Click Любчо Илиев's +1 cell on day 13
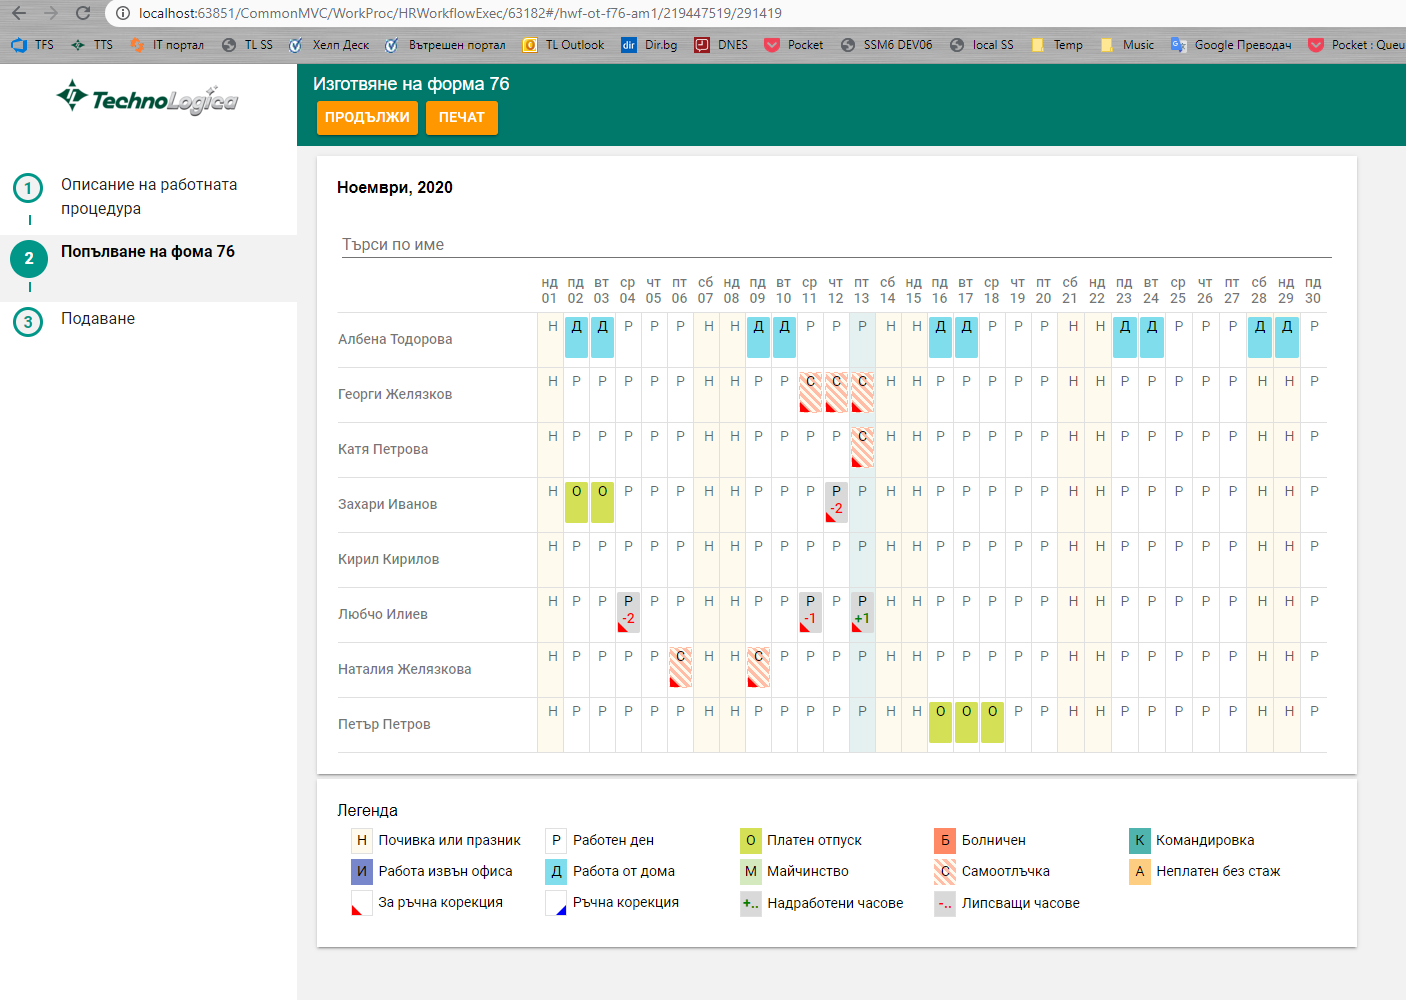This screenshot has height=1000, width=1406. coord(862,612)
